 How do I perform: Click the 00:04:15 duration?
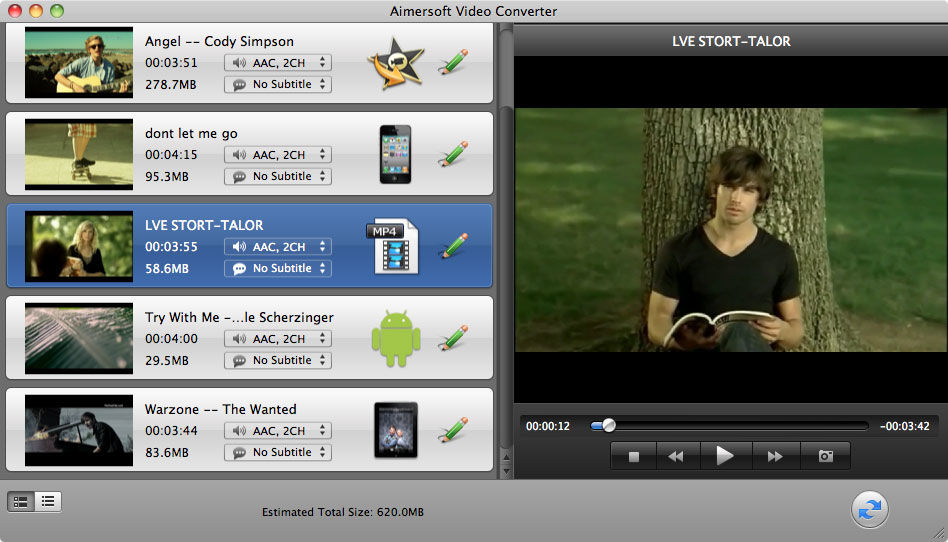[171, 155]
